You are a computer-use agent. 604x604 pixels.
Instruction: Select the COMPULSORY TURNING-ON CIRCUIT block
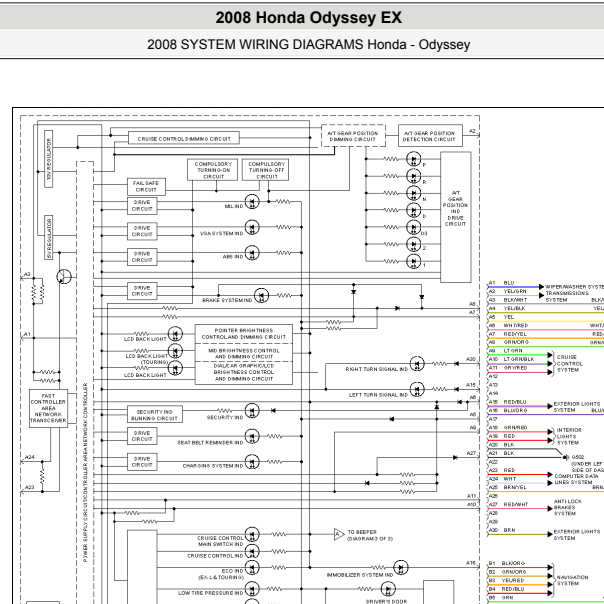coord(213,170)
